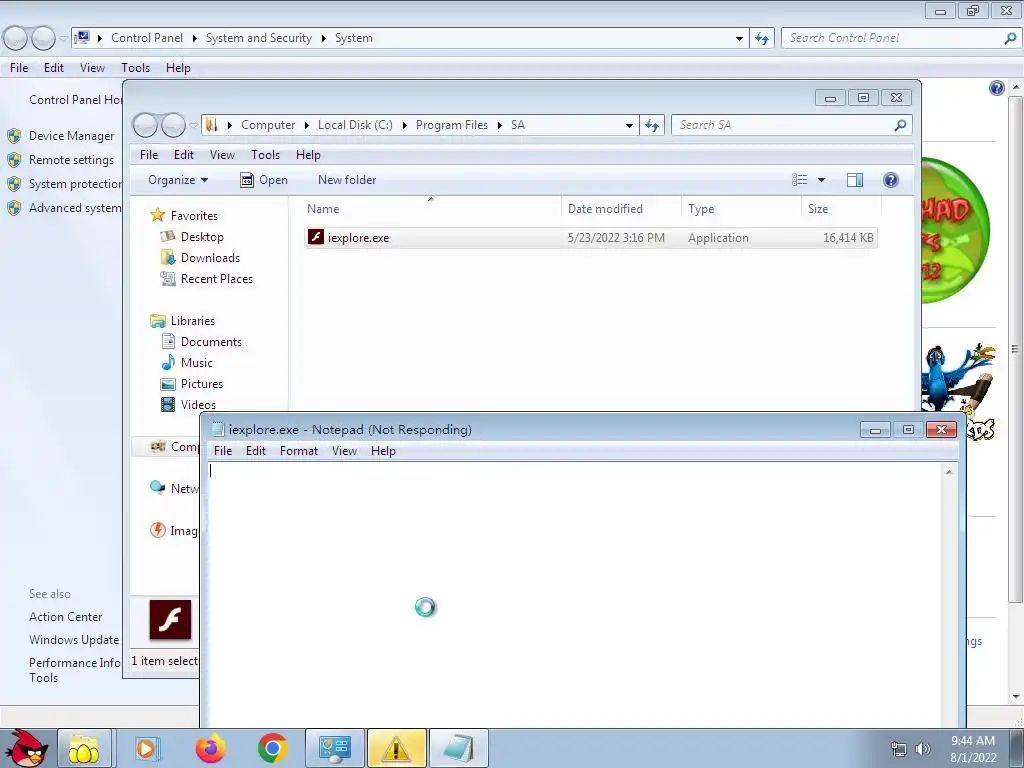Select Libraries in navigation pane
The height and width of the screenshot is (768, 1024).
[x=193, y=321]
